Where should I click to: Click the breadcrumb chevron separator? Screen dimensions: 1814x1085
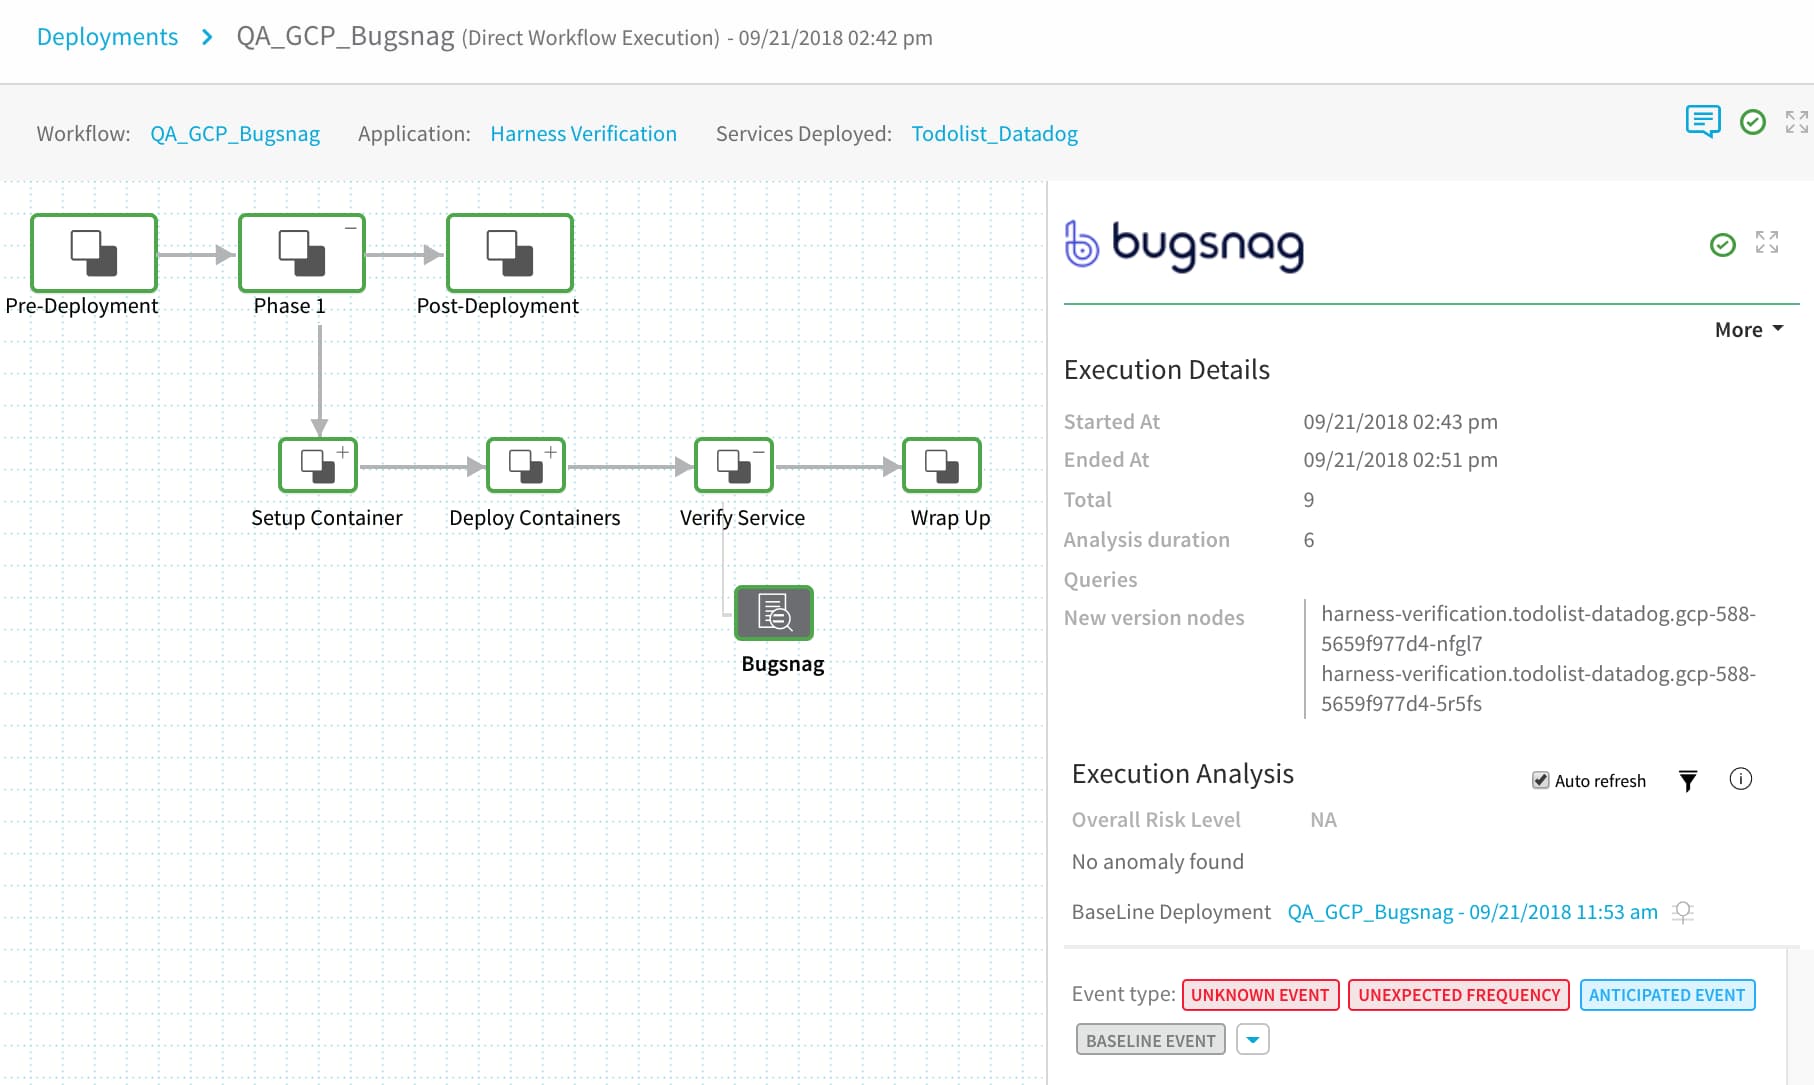207,37
